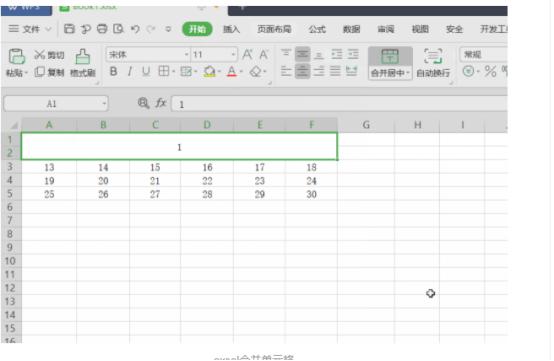554x361 pixels.
Task: Click the 粘贴 paste button
Action: (x=16, y=63)
